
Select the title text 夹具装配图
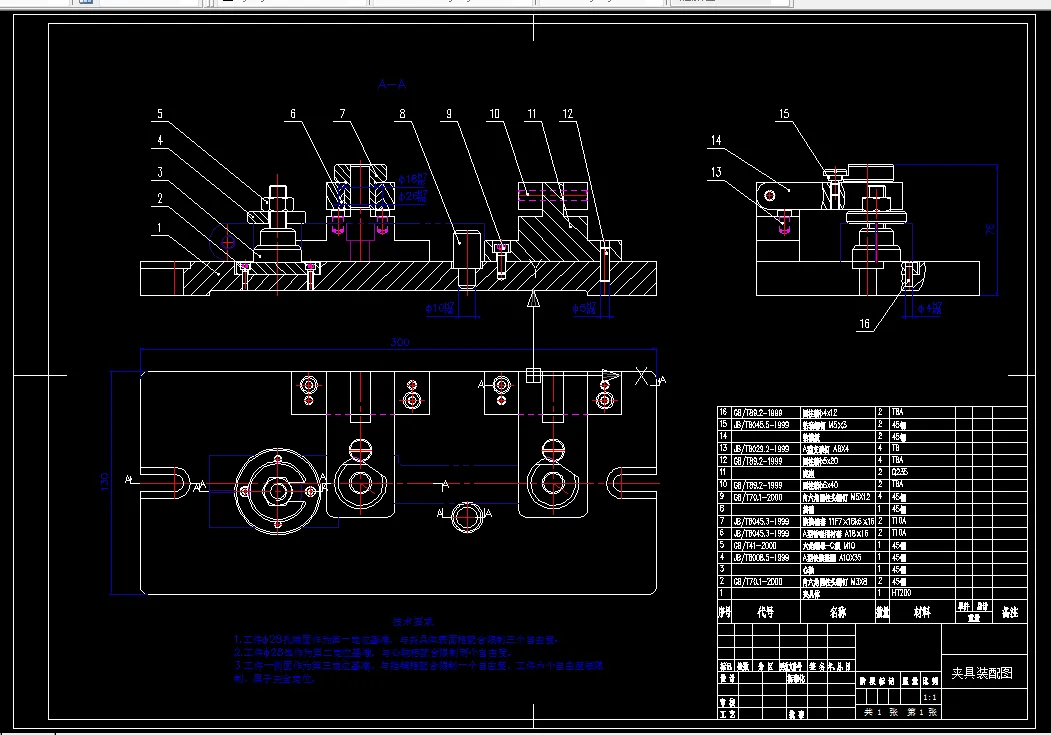click(982, 673)
